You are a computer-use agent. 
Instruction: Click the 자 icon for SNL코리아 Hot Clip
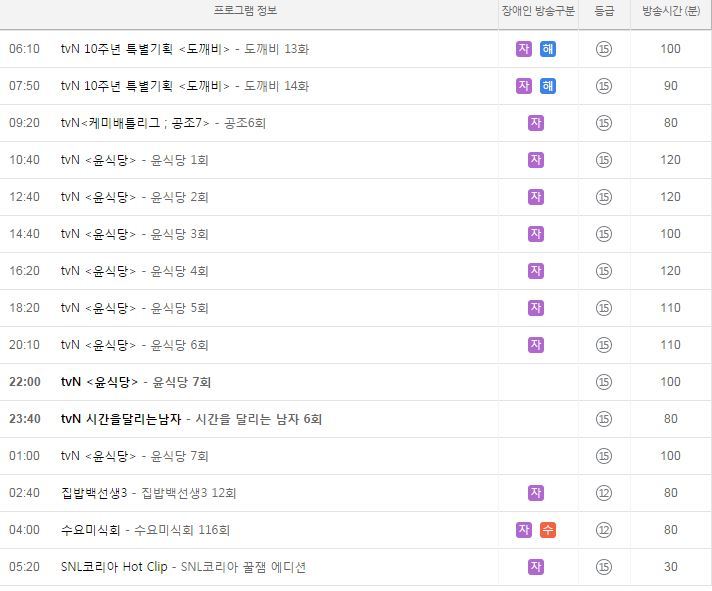click(536, 566)
